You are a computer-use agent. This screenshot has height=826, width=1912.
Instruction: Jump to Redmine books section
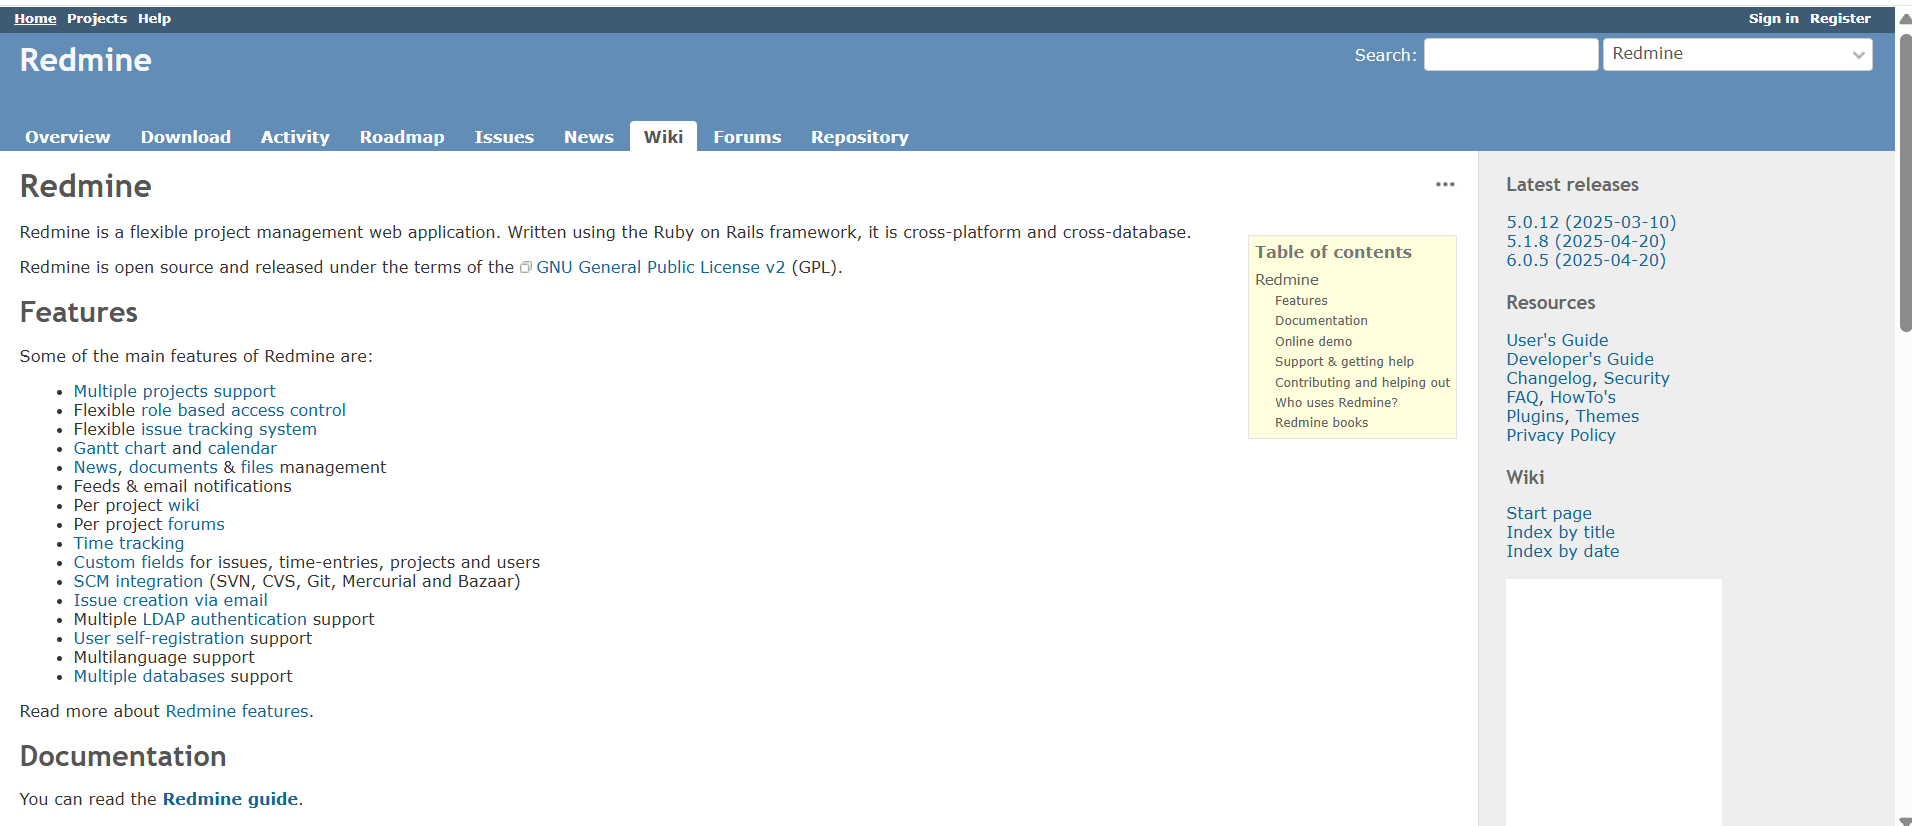click(x=1321, y=423)
